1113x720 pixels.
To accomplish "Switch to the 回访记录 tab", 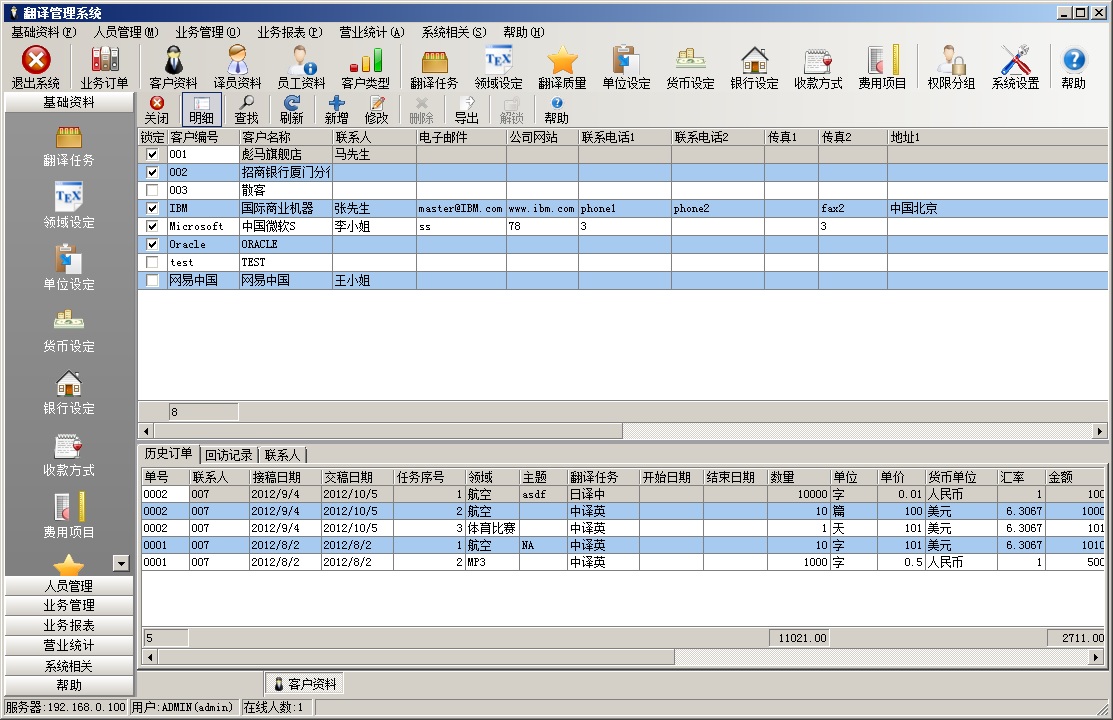I will click(x=228, y=455).
